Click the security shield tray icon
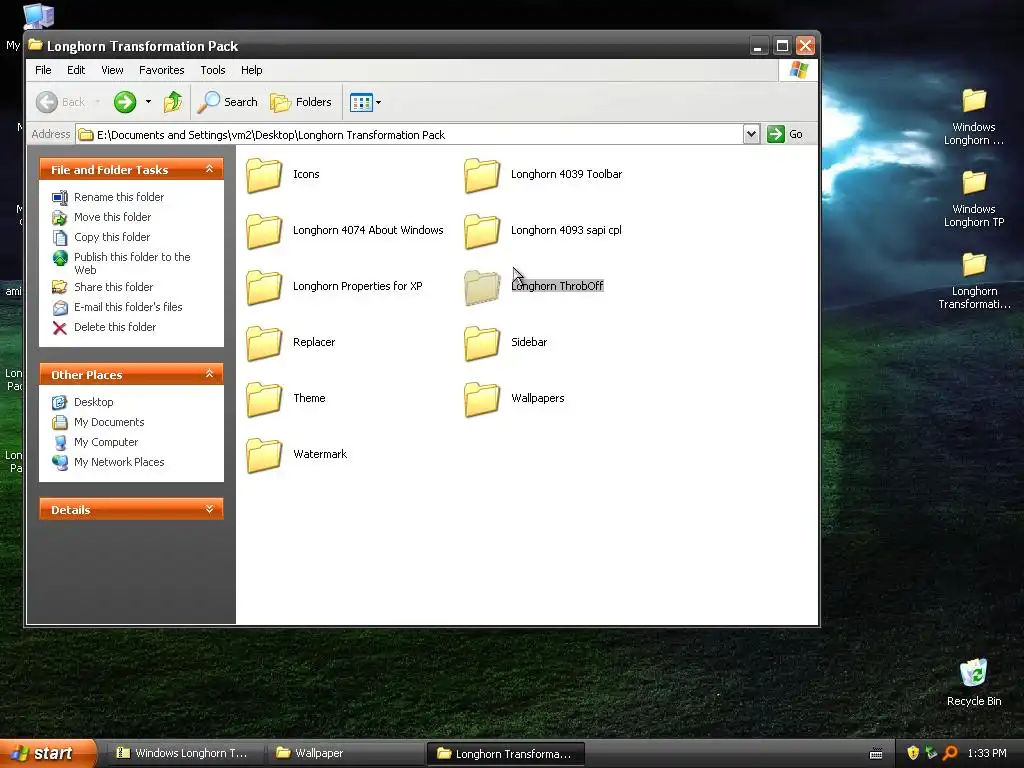1024x768 pixels. click(913, 753)
